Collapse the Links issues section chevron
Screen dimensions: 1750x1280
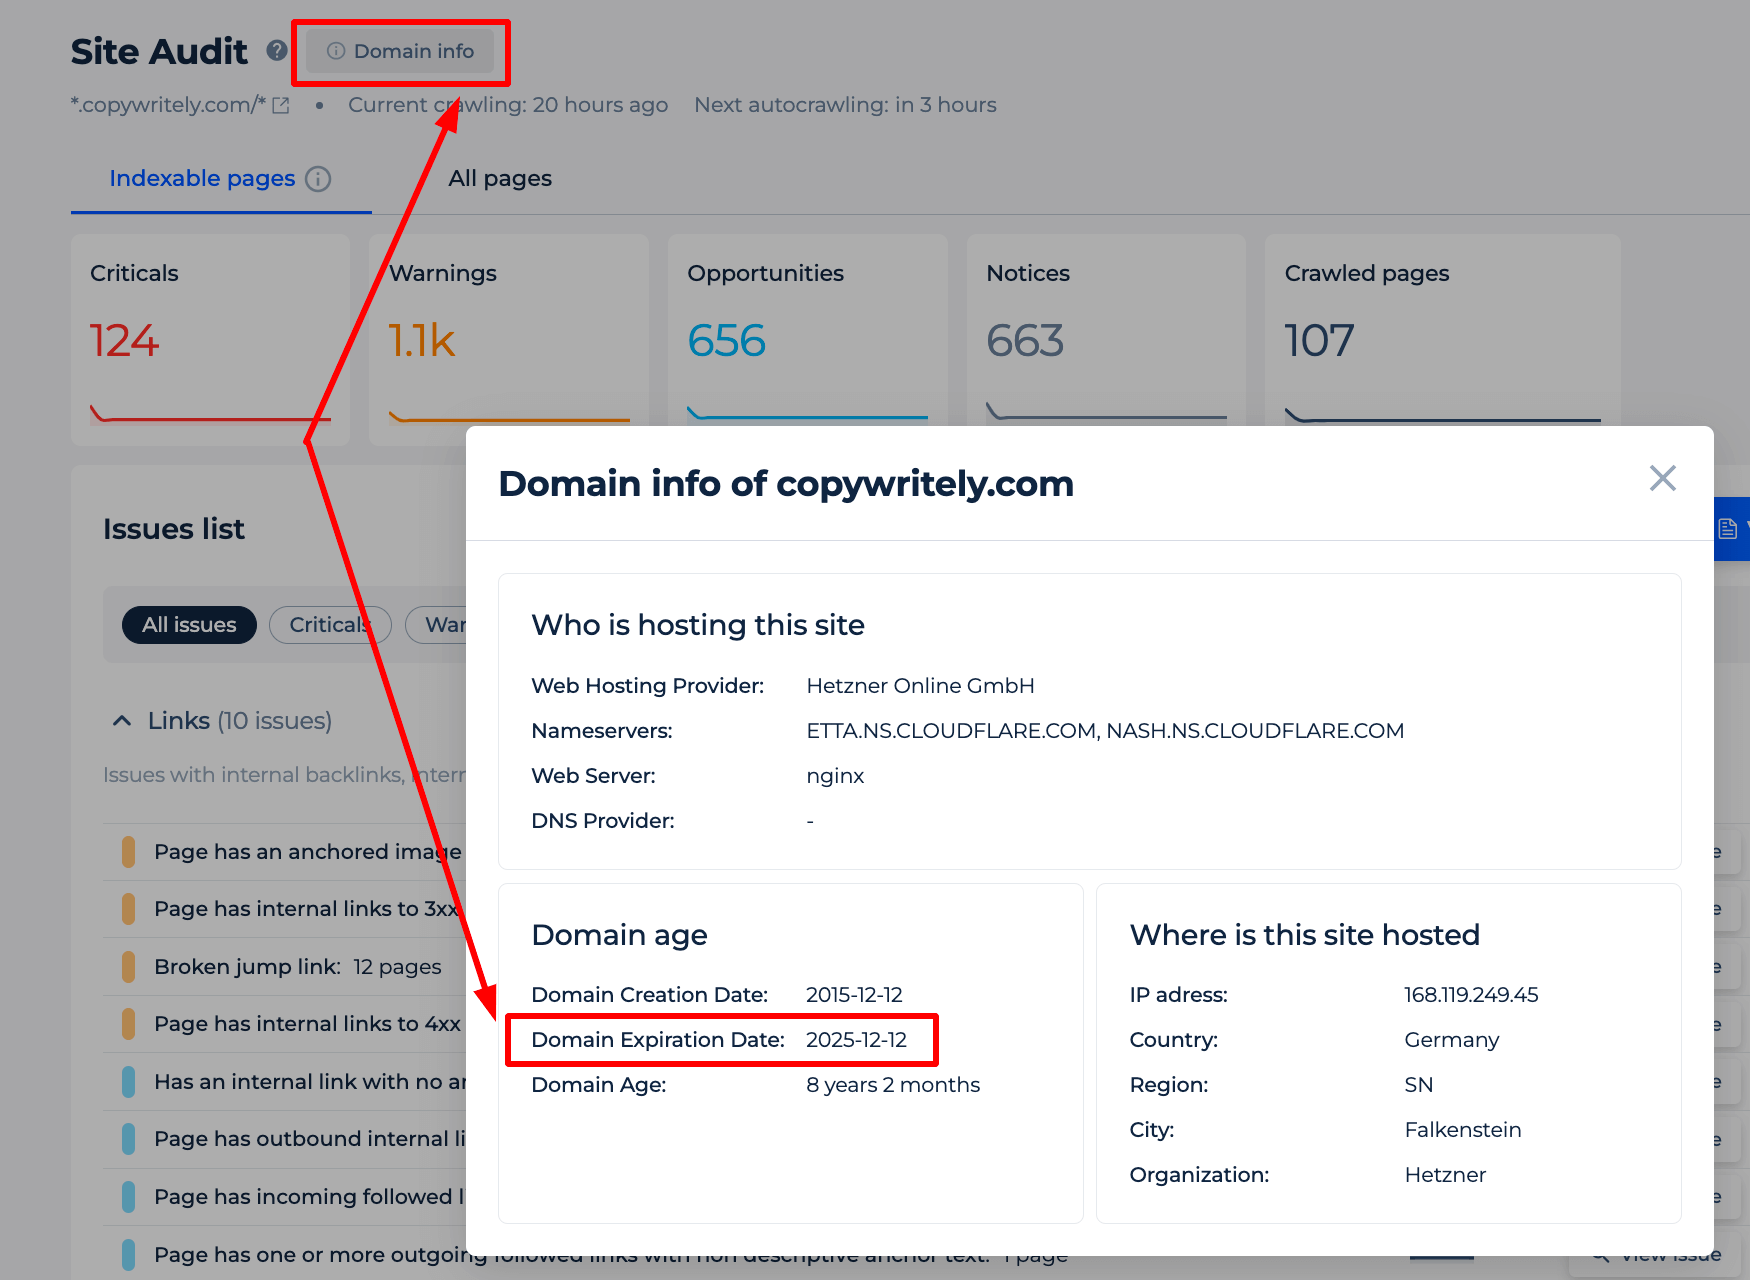click(x=122, y=721)
